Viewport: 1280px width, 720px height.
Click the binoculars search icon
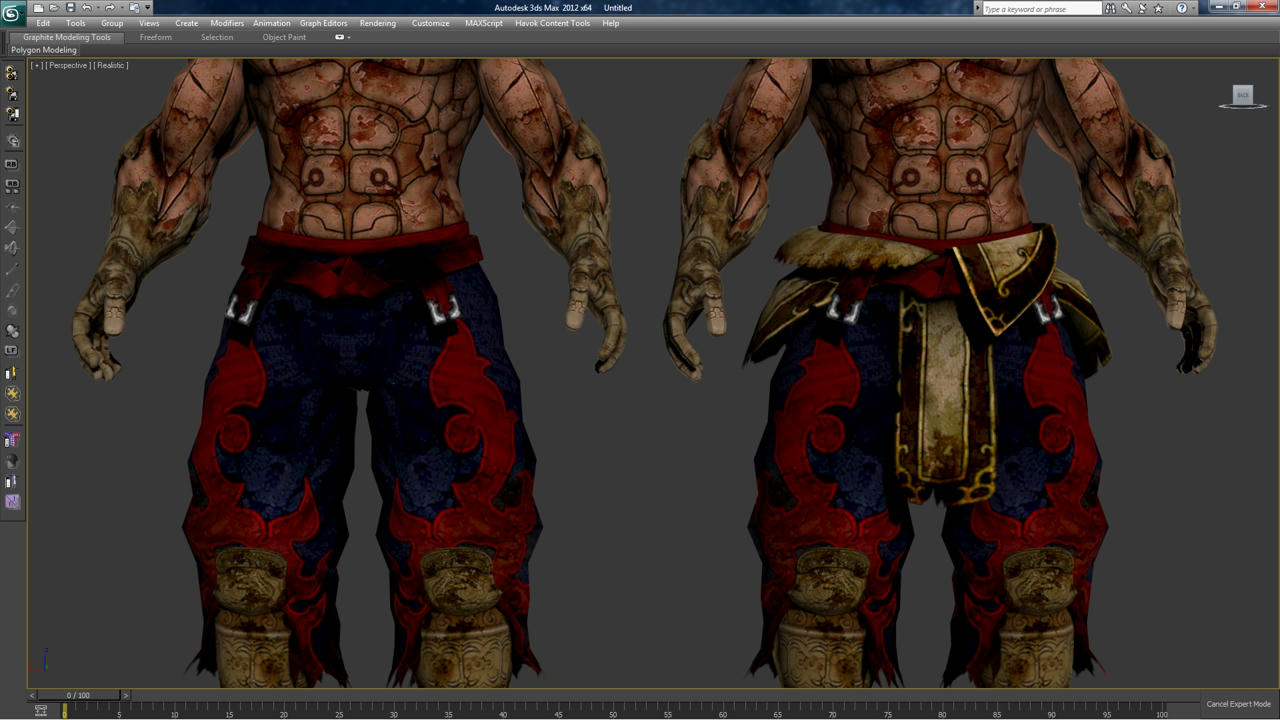(1110, 8)
